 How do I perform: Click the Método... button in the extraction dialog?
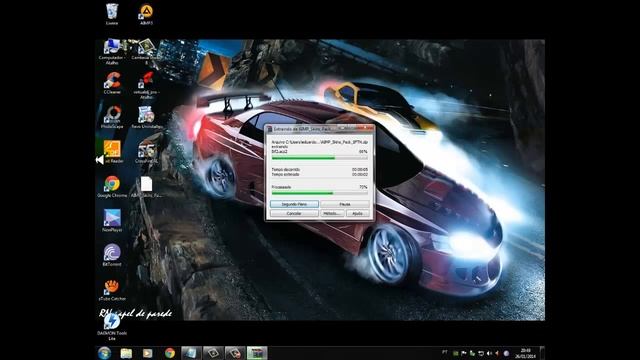coord(332,213)
